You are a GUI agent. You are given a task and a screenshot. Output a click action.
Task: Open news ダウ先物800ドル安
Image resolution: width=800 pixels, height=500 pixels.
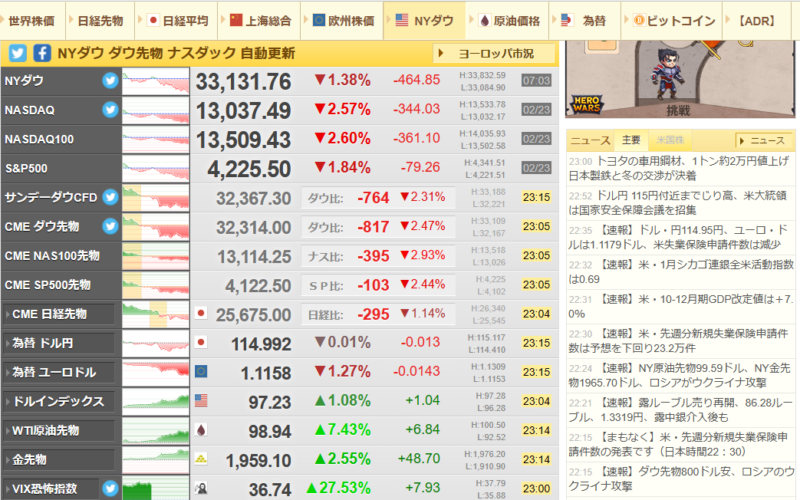tap(680, 479)
